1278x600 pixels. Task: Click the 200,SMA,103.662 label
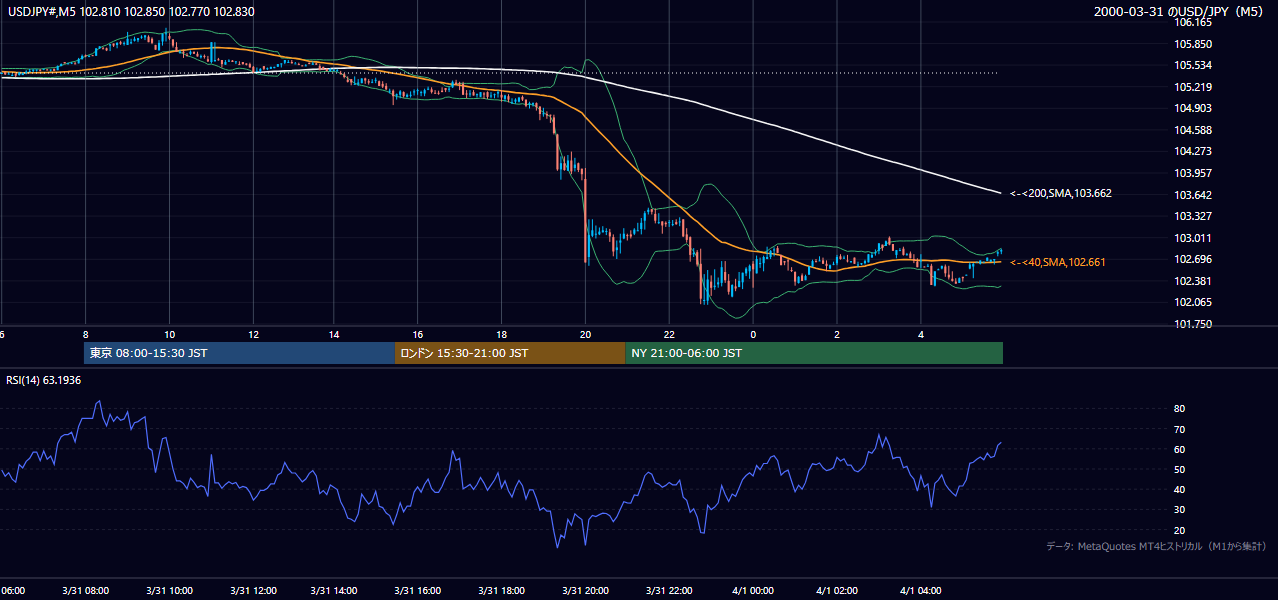[x=1061, y=193]
